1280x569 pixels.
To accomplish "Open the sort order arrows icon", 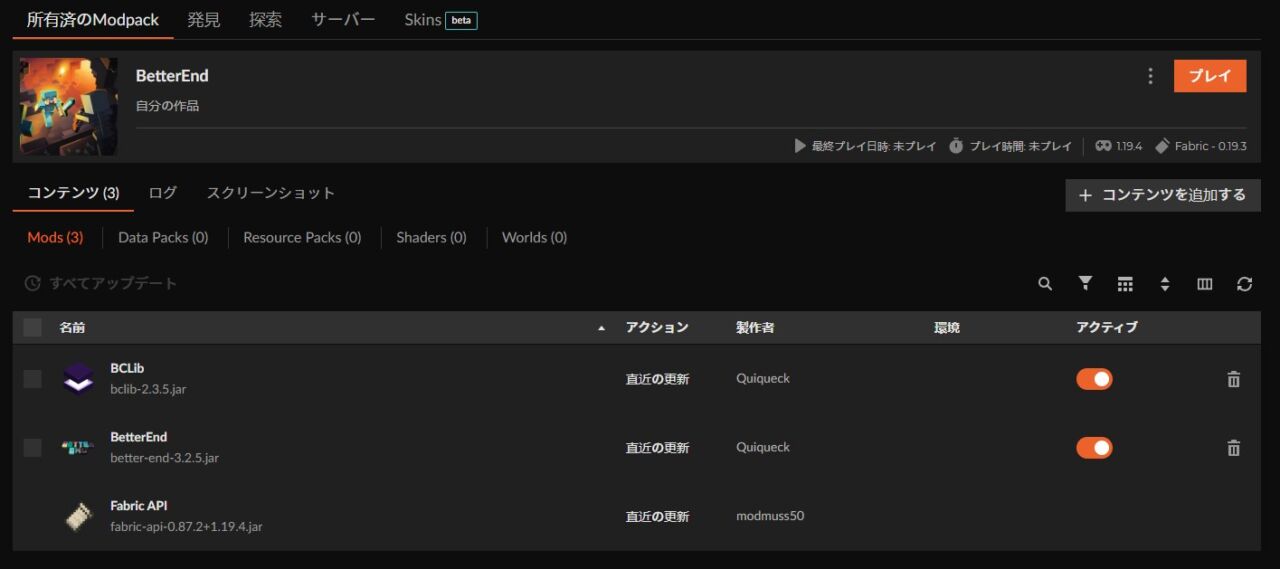I will coord(1165,284).
